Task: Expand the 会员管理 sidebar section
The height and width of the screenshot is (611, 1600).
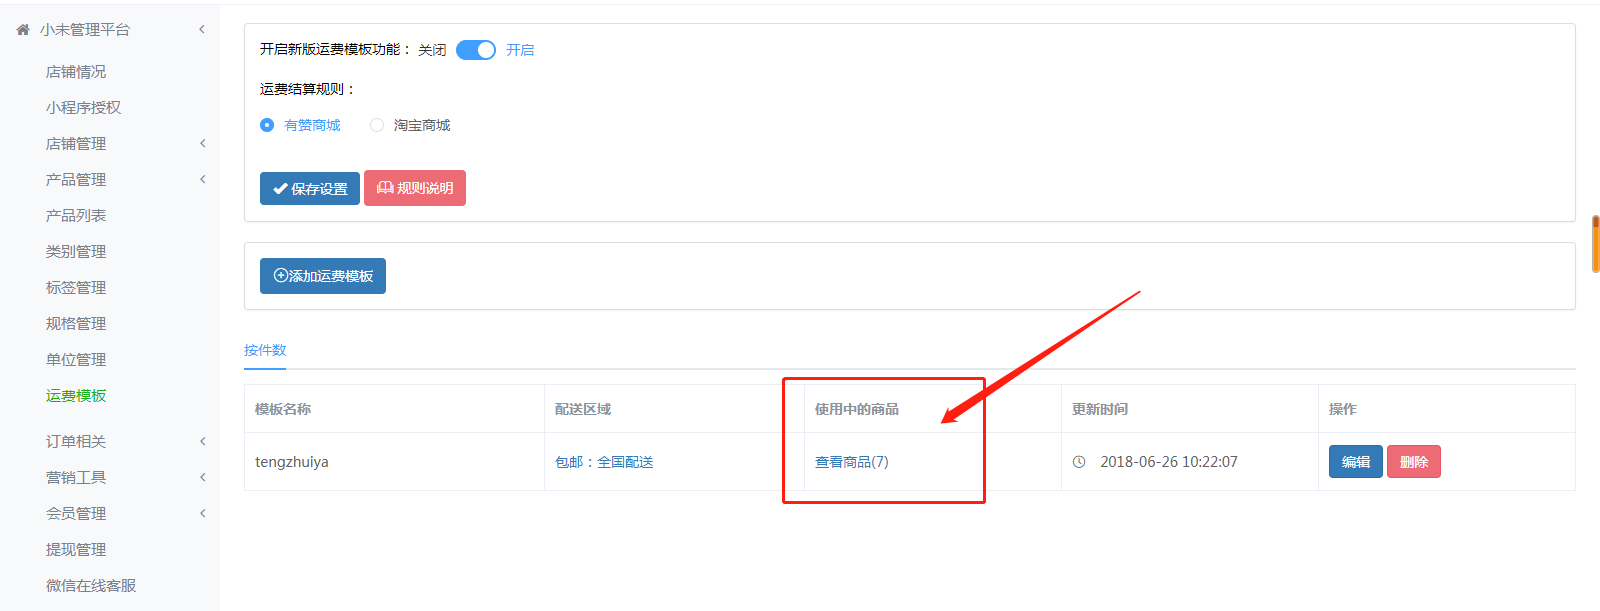Action: 202,514
